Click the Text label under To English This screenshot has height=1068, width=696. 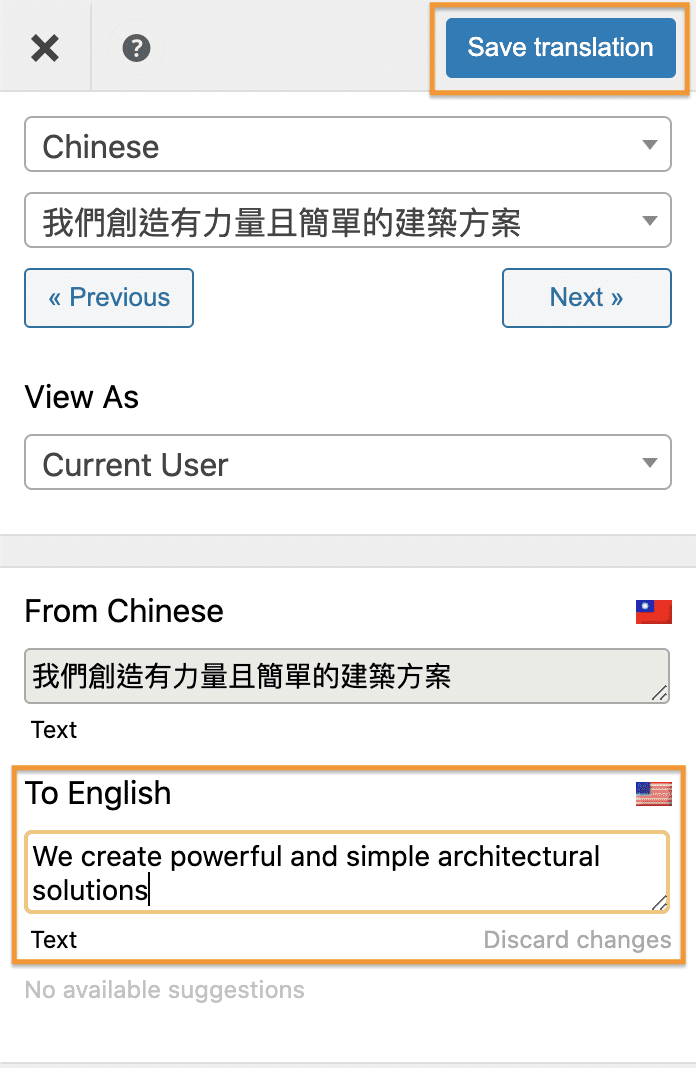pyautogui.click(x=54, y=940)
